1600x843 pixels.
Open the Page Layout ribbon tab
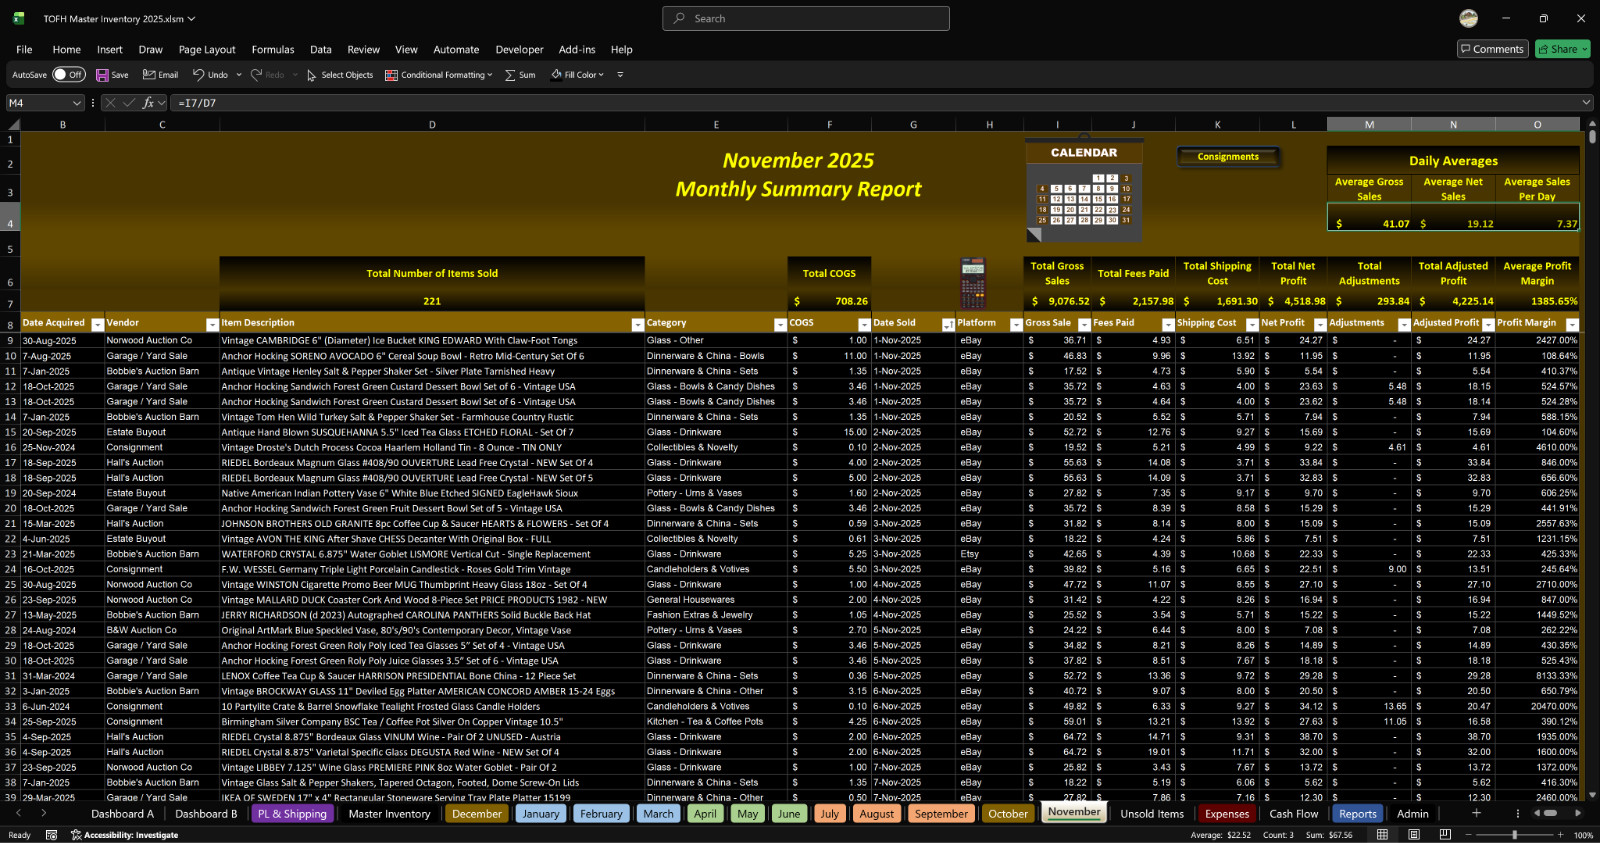coord(207,49)
